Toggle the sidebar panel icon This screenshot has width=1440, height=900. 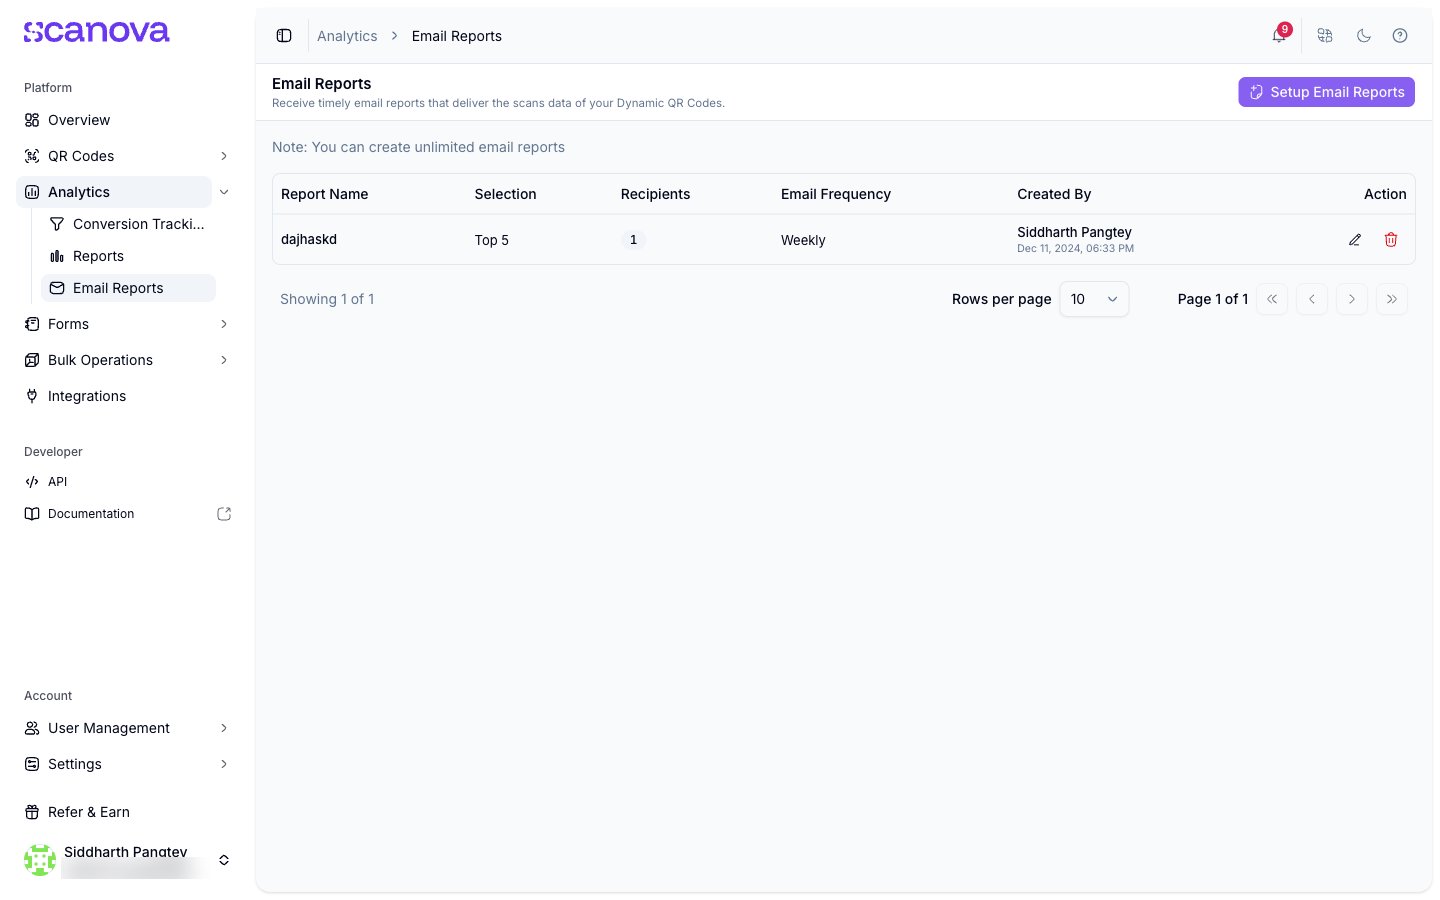[x=284, y=36]
